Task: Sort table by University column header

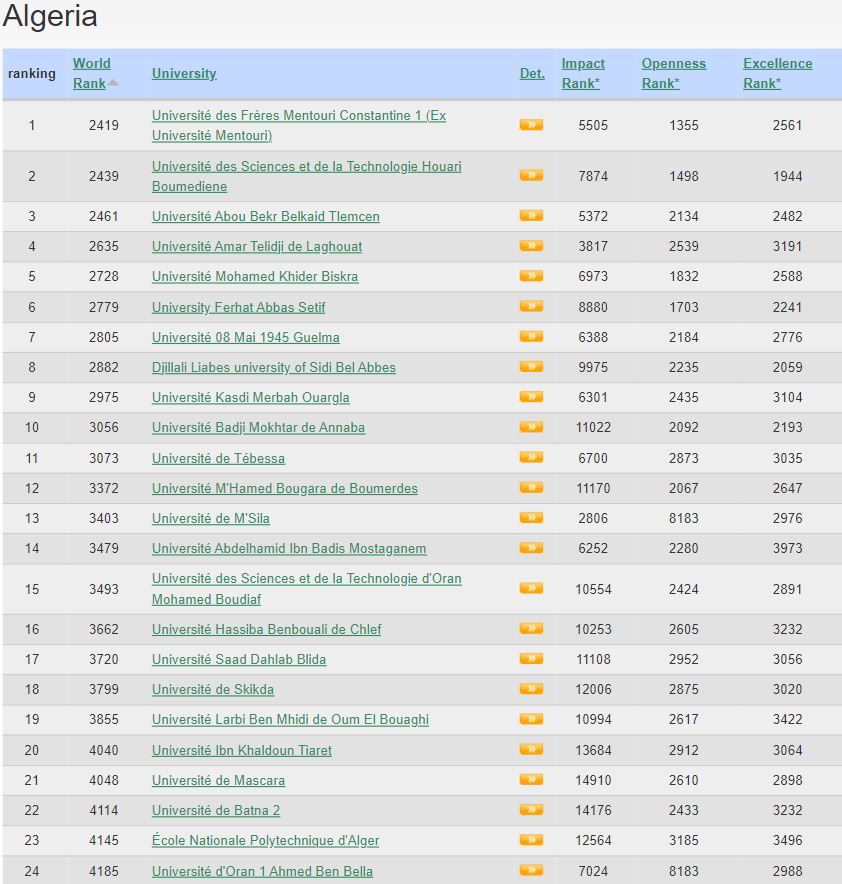Action: [x=184, y=73]
